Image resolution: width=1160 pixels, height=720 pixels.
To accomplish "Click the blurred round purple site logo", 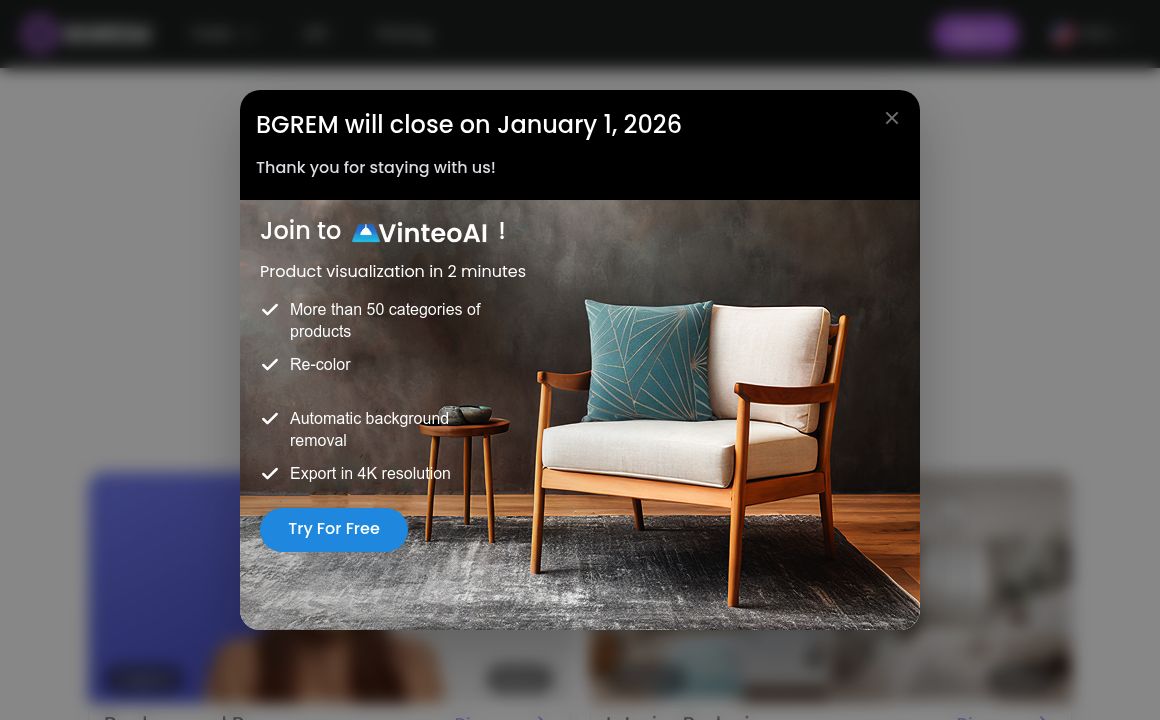I will point(38,33).
